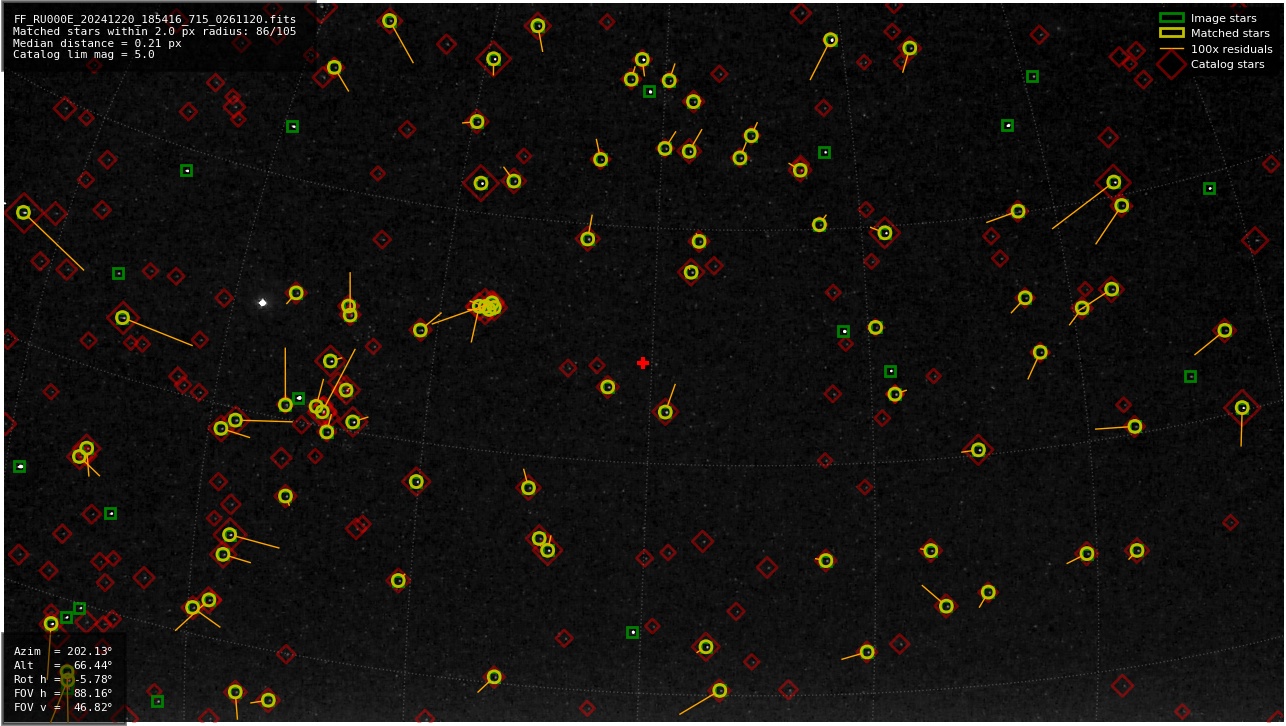Screen dimensions: 1286x726
Task: Select the 'Image stars' legend label
Action: [x=1223, y=18]
